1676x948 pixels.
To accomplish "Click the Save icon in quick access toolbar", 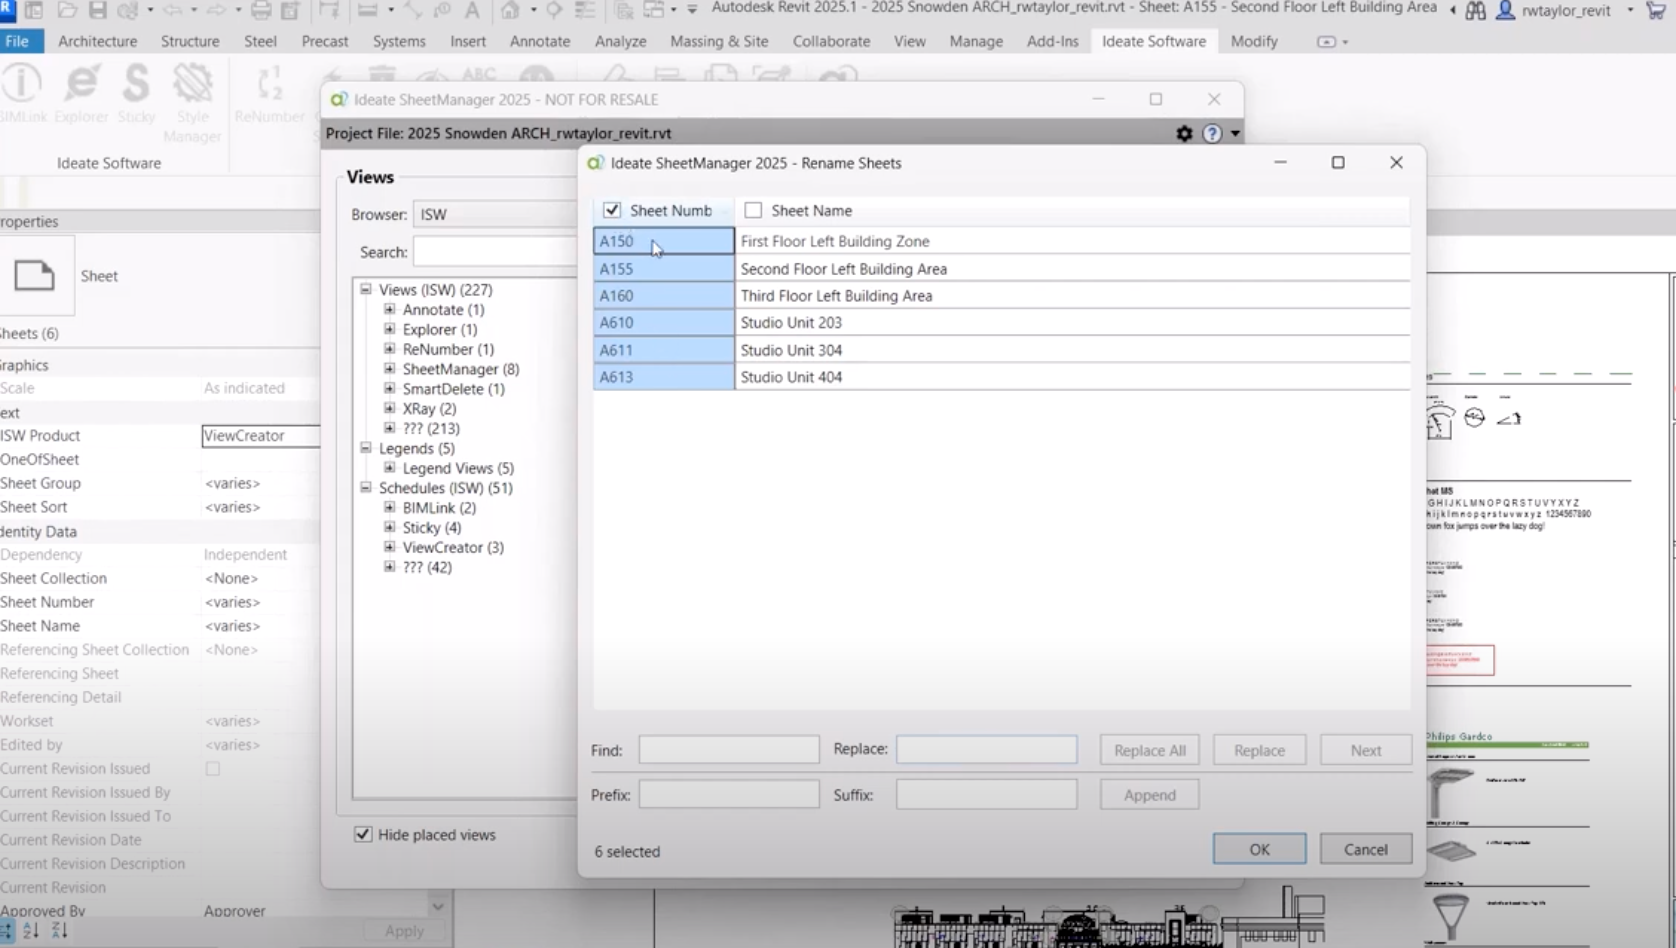I will pos(97,10).
